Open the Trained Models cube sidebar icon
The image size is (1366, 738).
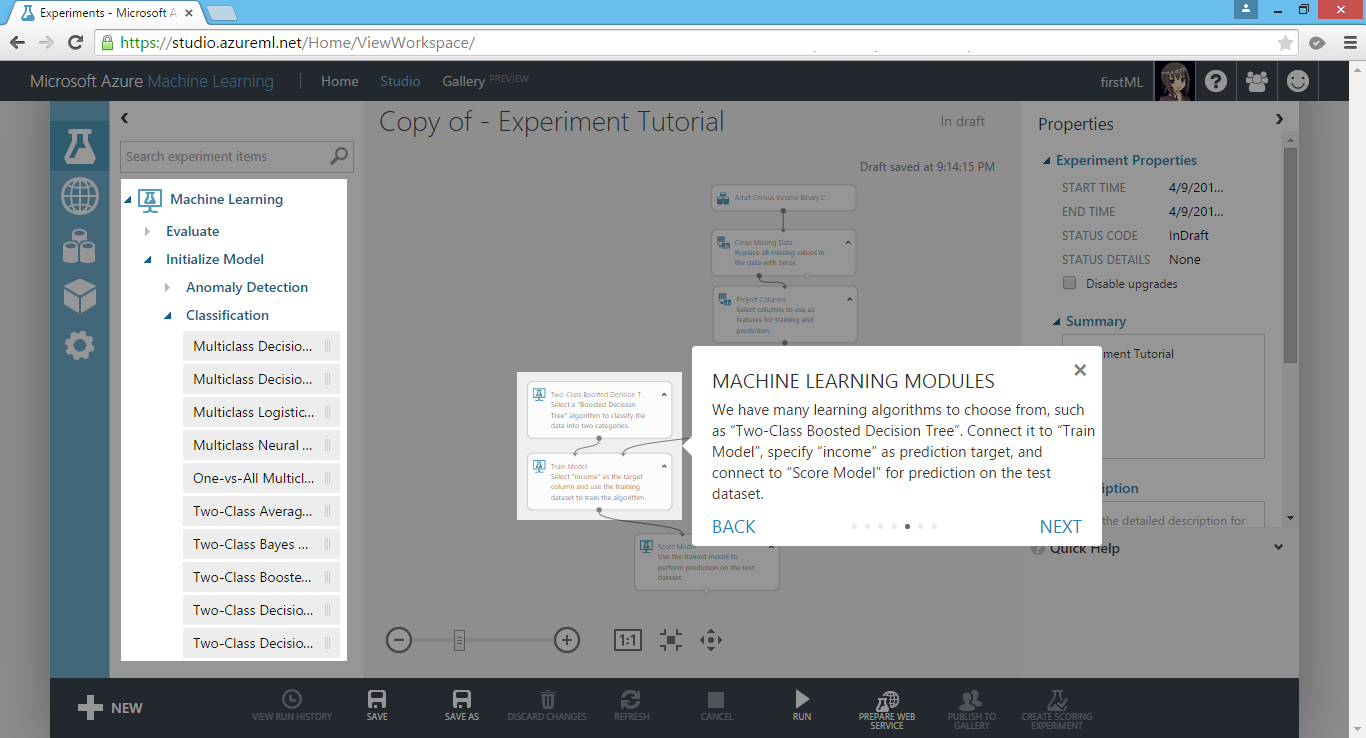[x=80, y=295]
